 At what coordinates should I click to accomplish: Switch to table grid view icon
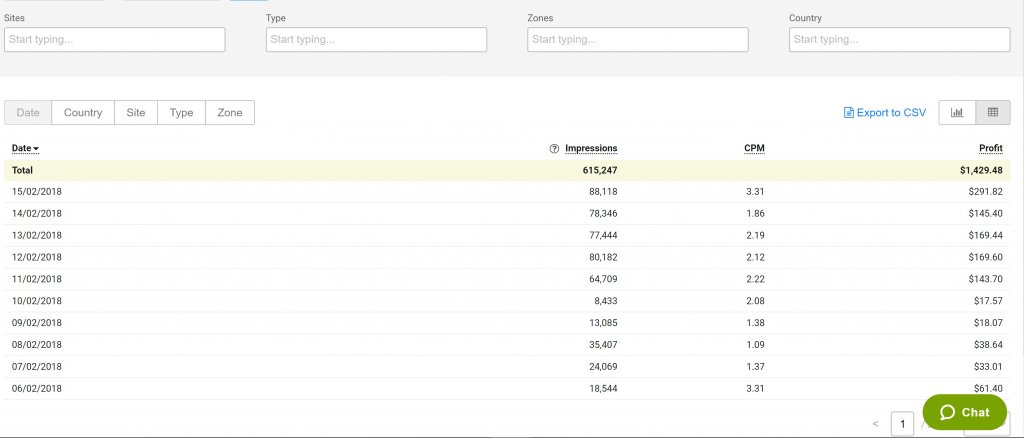click(993, 113)
